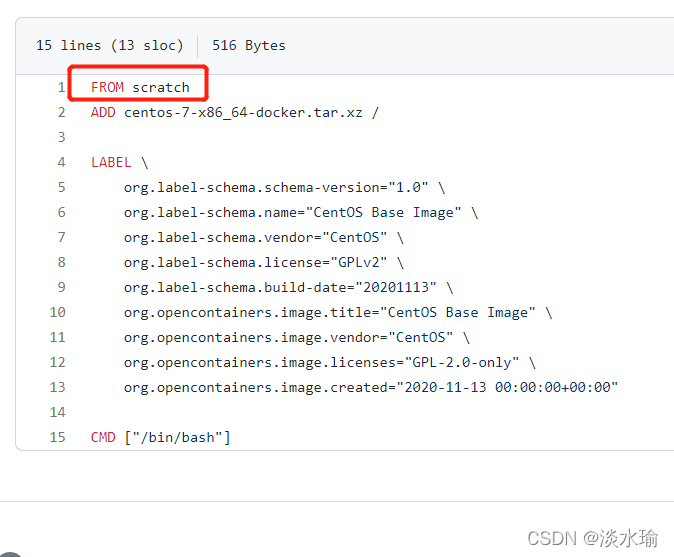Click image.licenses="GPL-2.0-only" code line
Viewport: 674px width, 557px height.
click(330, 362)
